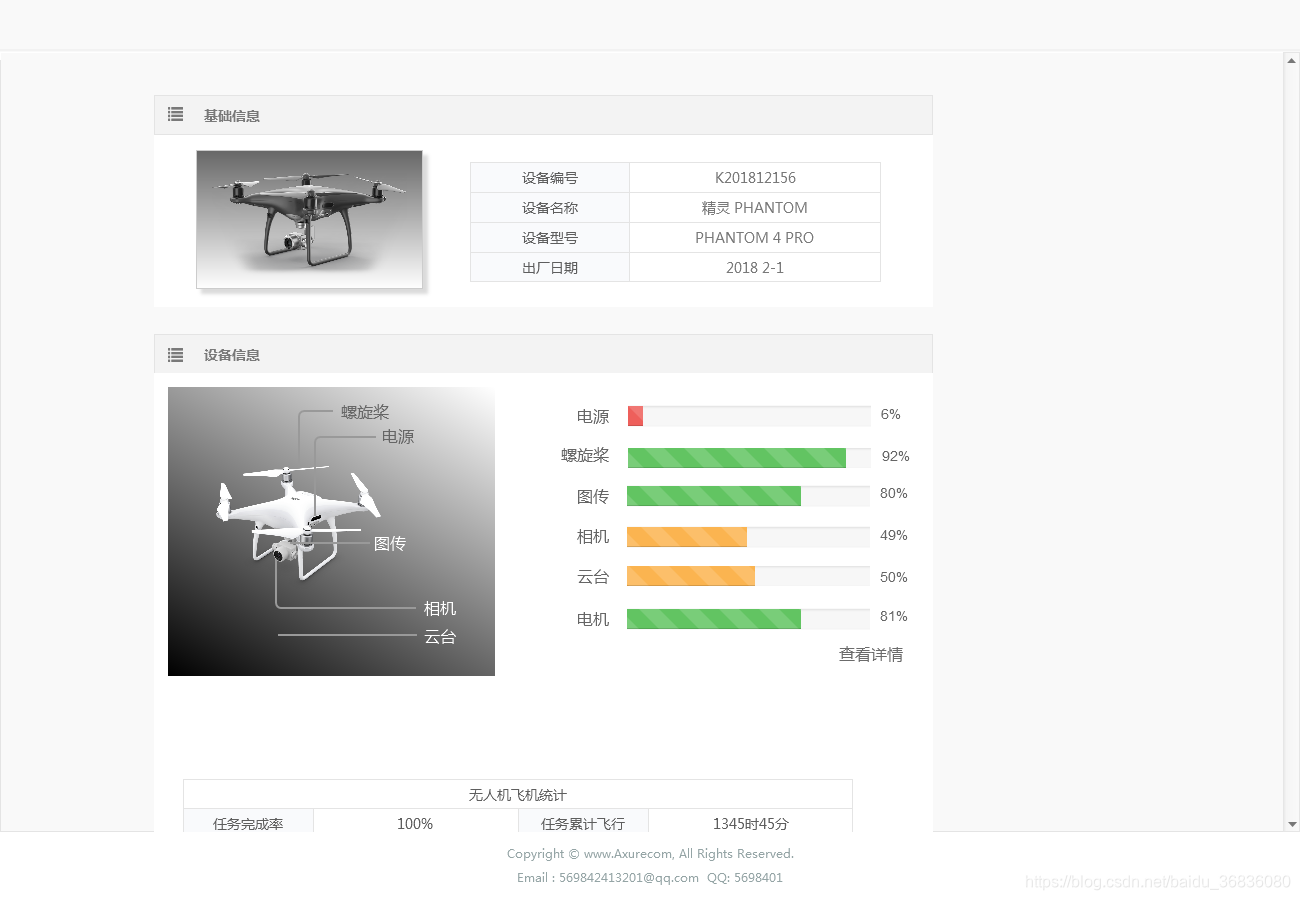Click the 设备名称 label cell
1300x900 pixels.
click(x=550, y=208)
